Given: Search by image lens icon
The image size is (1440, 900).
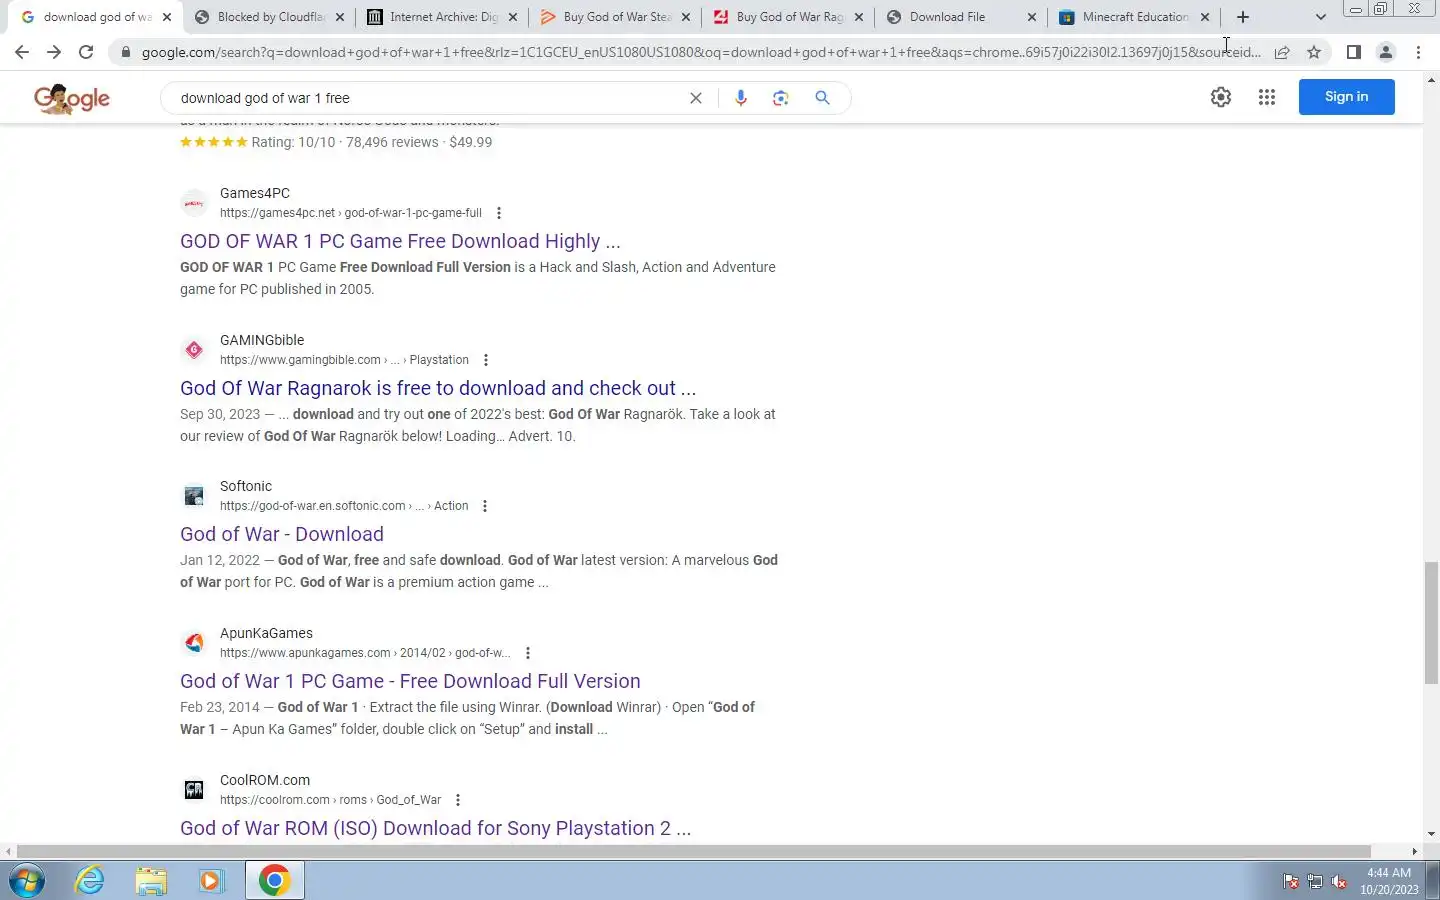Looking at the screenshot, I should [781, 98].
